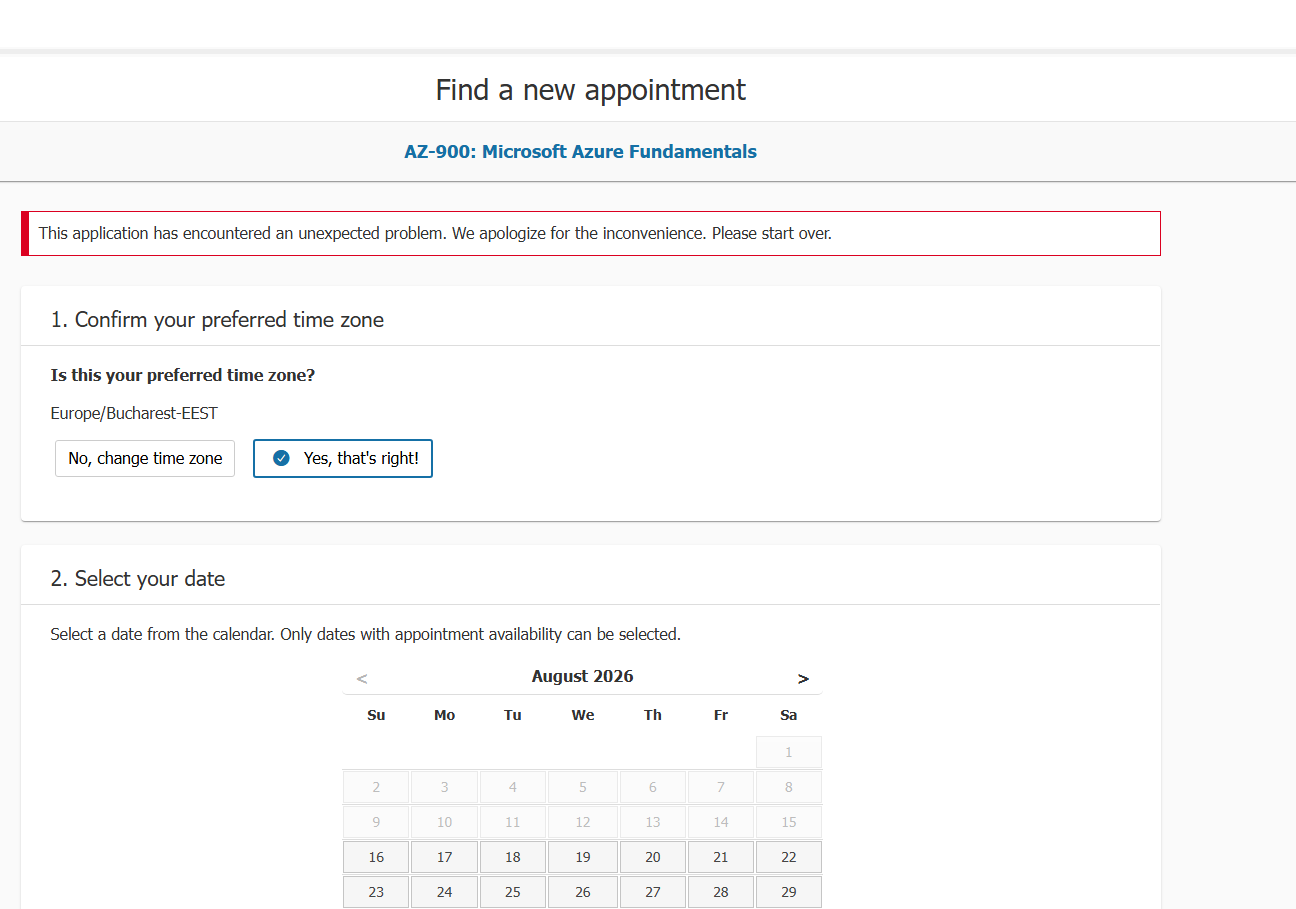This screenshot has height=909, width=1296.
Task: Select August 28 on the calendar
Action: pos(721,892)
